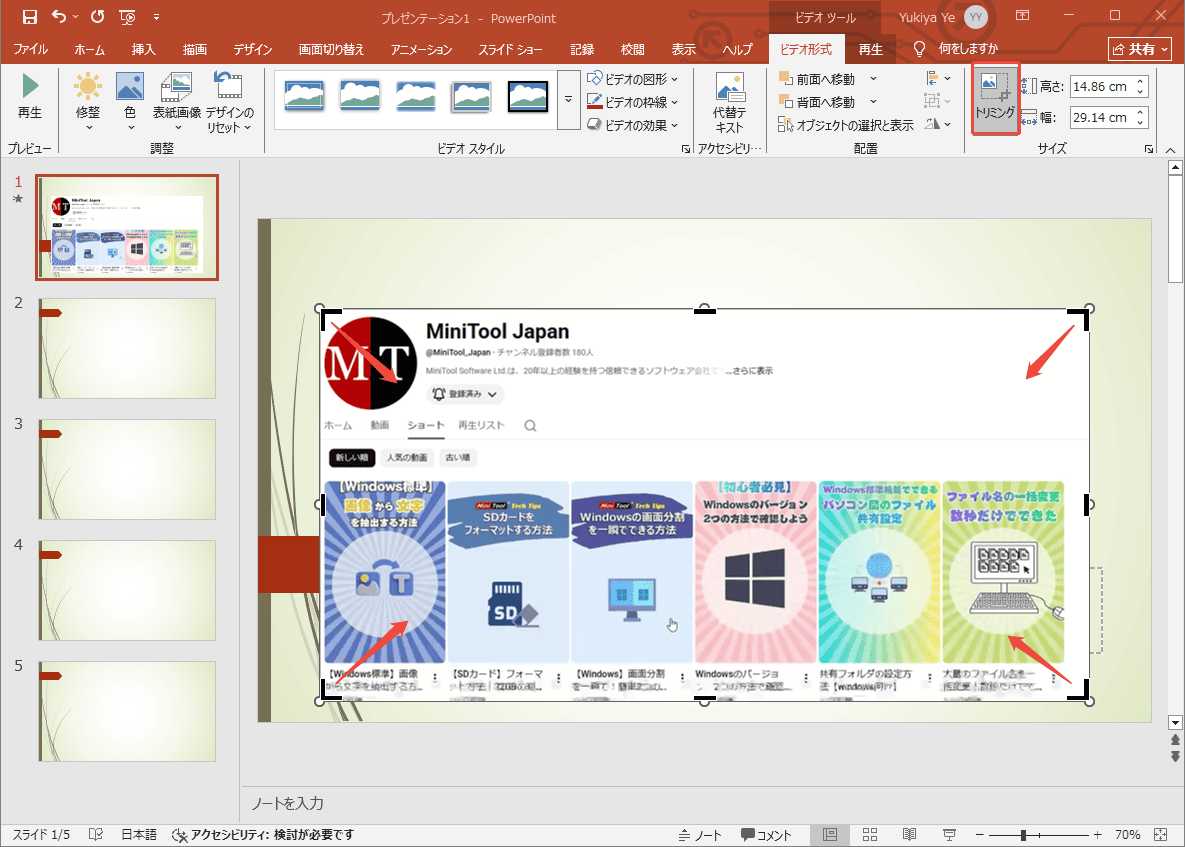
Task: Switch to 閲覧表示 view in status bar
Action: click(x=909, y=834)
